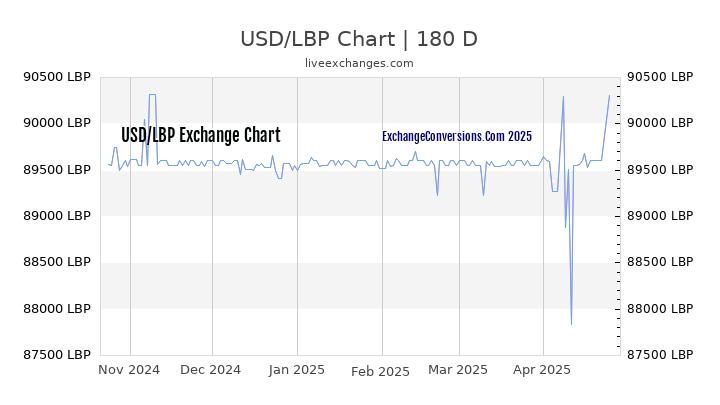Click the right 88000 LBP axis value
Screen dimensions: 720x405
(x=660, y=309)
